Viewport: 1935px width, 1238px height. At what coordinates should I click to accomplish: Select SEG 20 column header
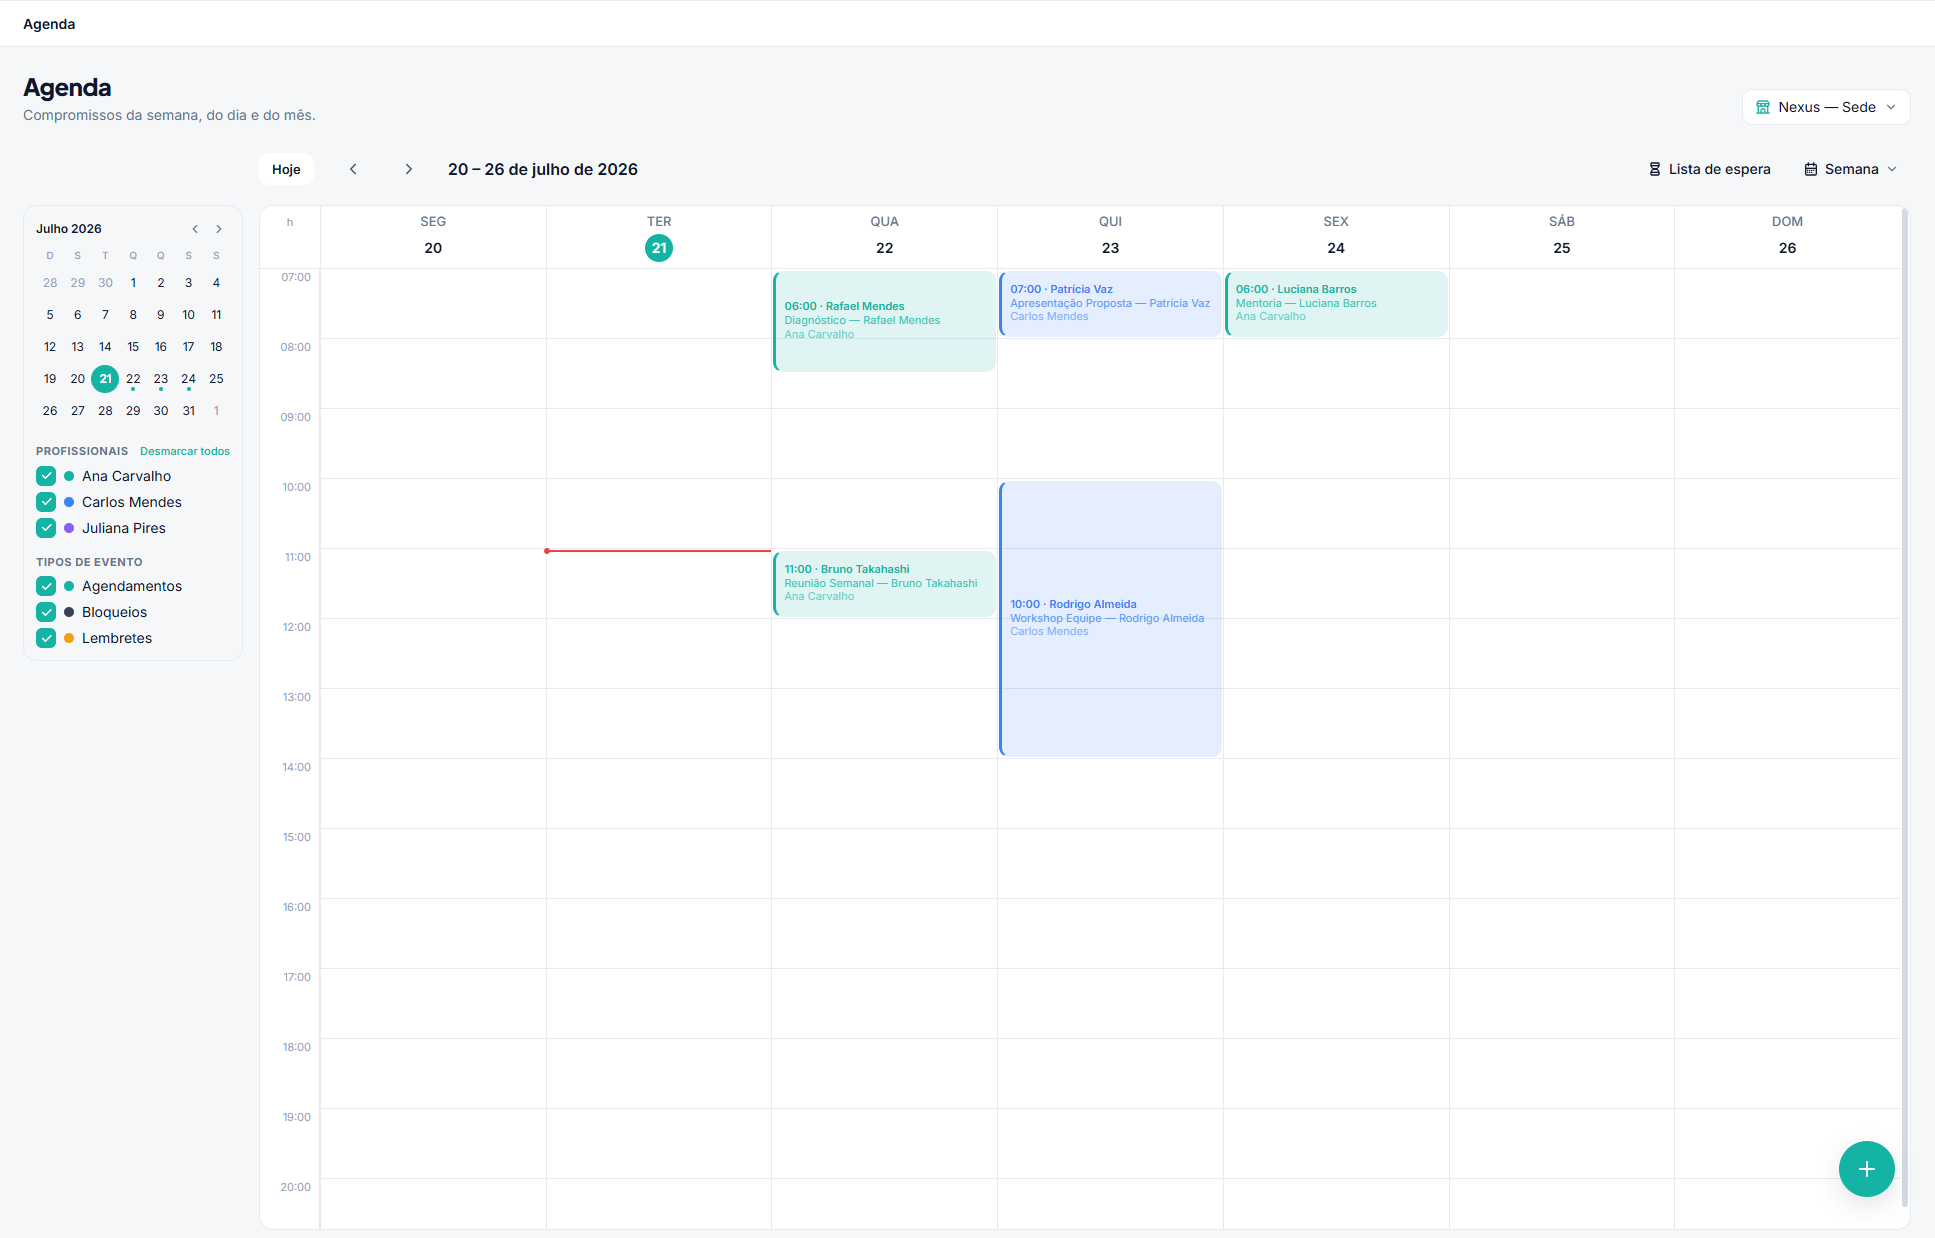433,236
